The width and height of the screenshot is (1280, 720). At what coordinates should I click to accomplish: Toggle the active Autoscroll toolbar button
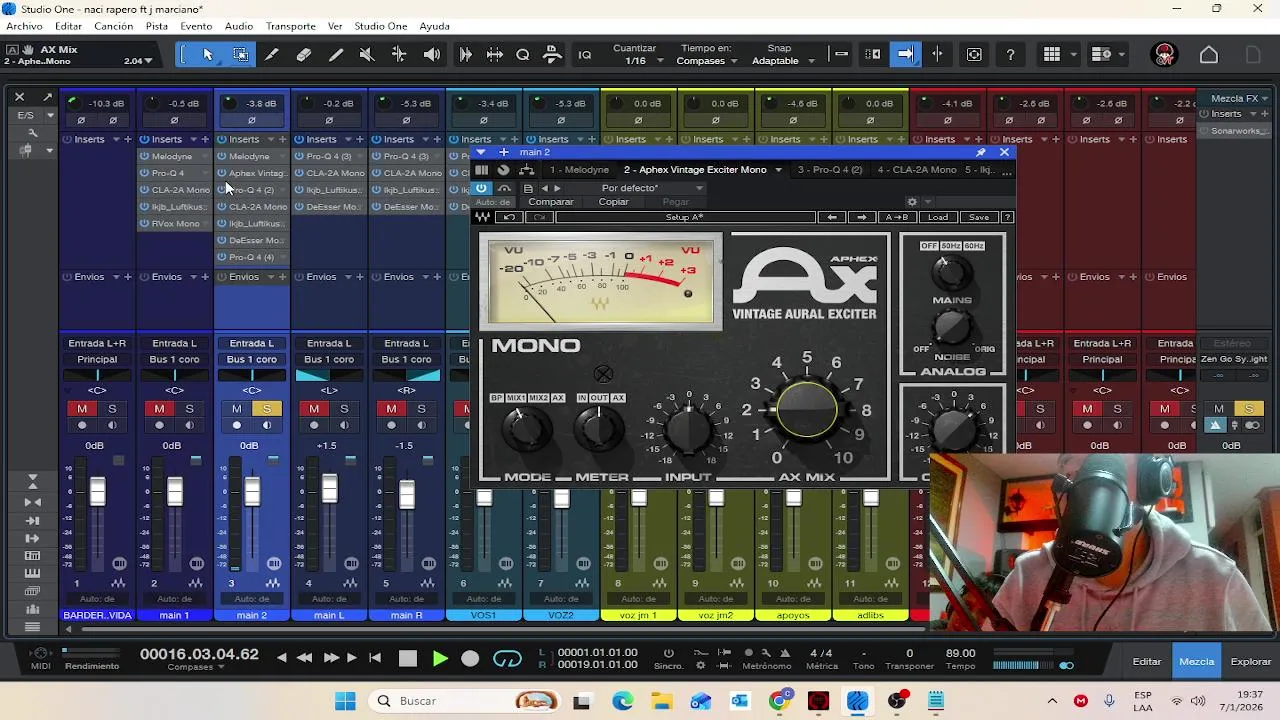tap(905, 55)
